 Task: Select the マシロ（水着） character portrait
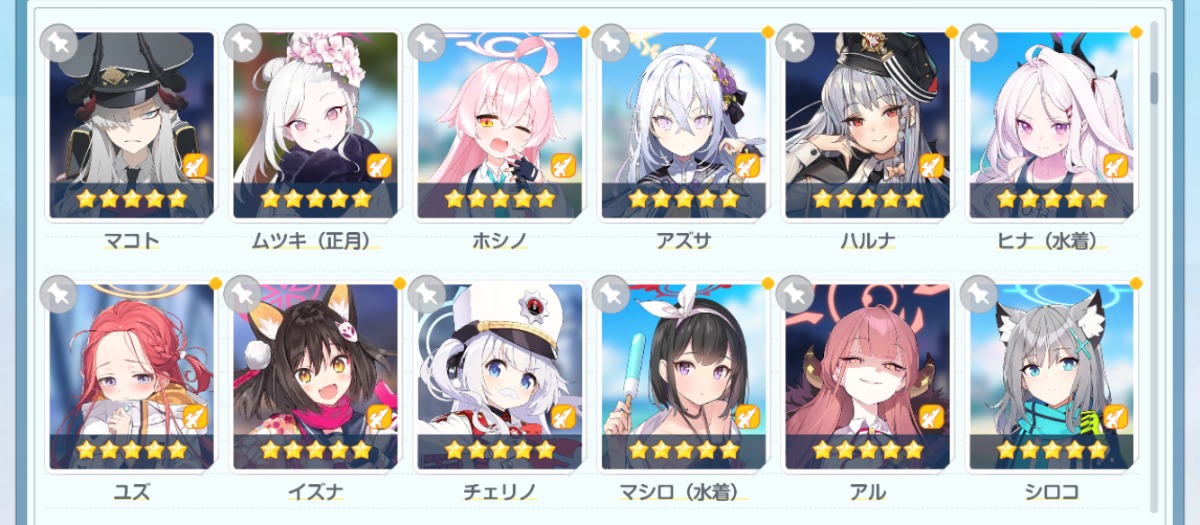683,376
